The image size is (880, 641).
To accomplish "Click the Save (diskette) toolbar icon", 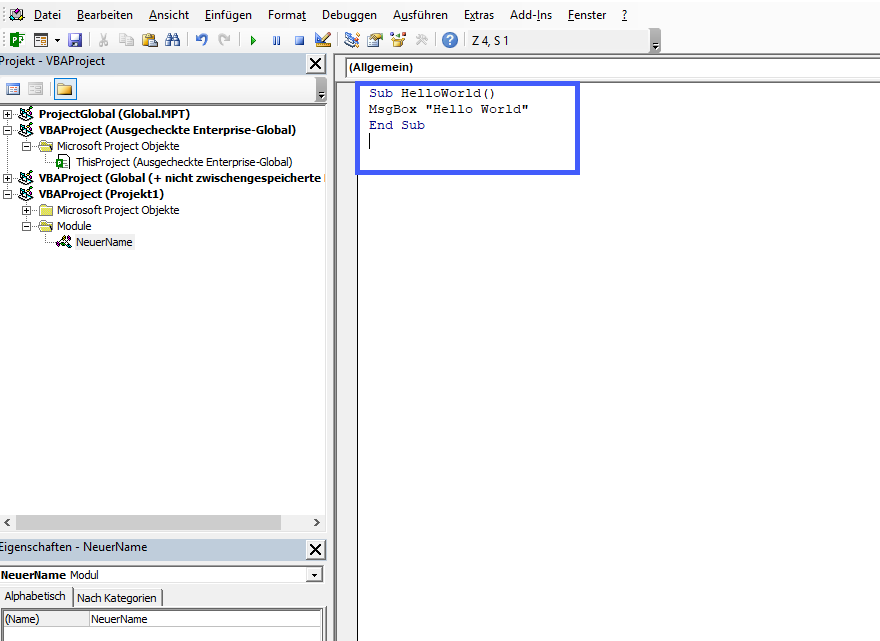I will tap(75, 40).
